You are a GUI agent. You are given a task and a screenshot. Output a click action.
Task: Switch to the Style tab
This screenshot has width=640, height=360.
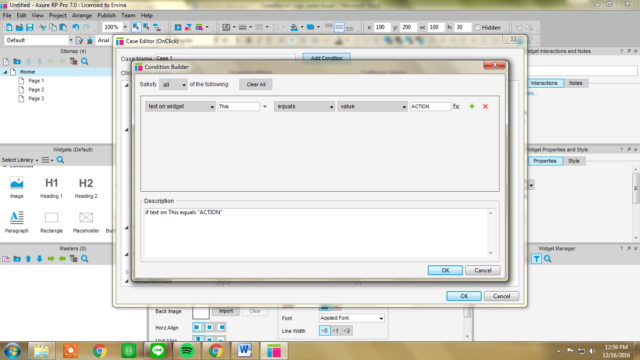coord(574,161)
